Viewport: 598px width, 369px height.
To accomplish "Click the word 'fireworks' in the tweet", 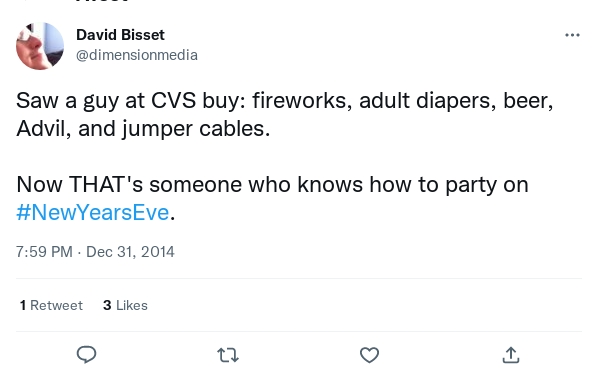I will (299, 101).
